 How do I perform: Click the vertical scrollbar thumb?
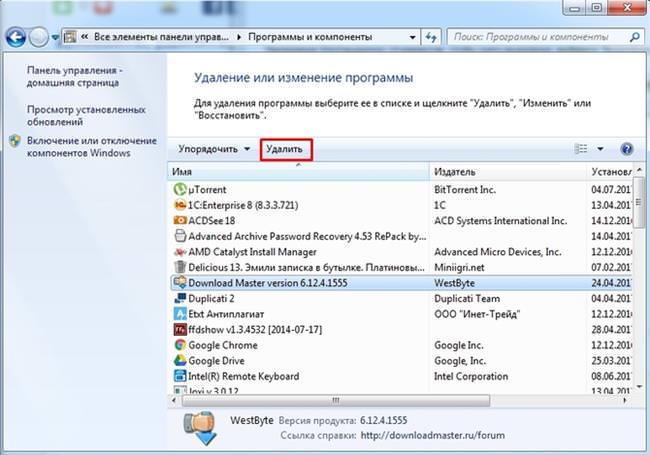(x=639, y=202)
